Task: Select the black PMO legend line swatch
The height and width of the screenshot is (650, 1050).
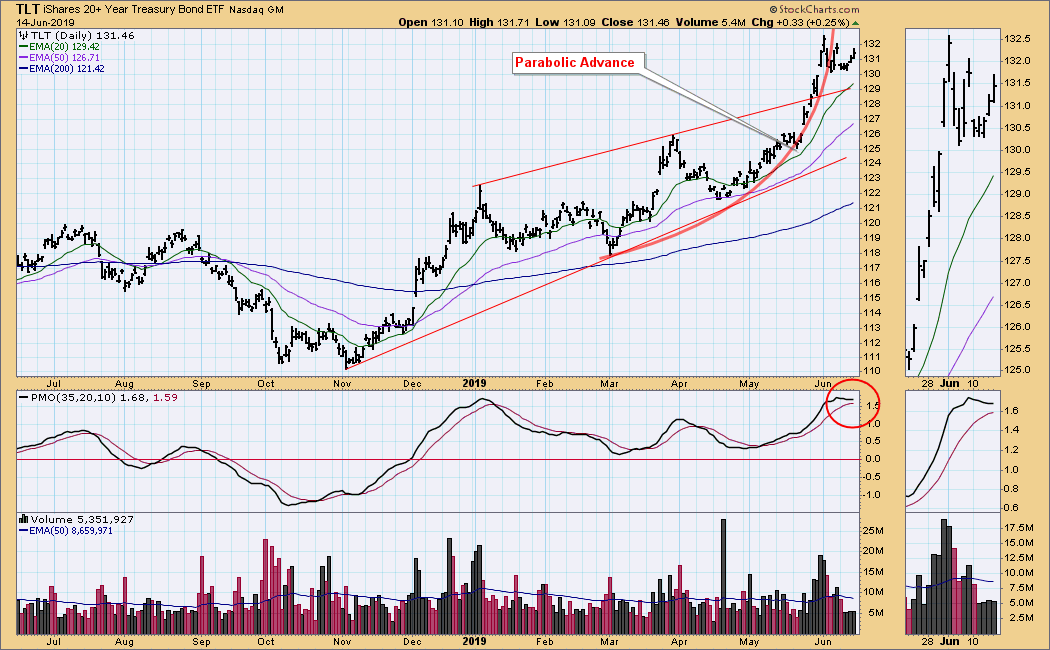Action: 23,398
